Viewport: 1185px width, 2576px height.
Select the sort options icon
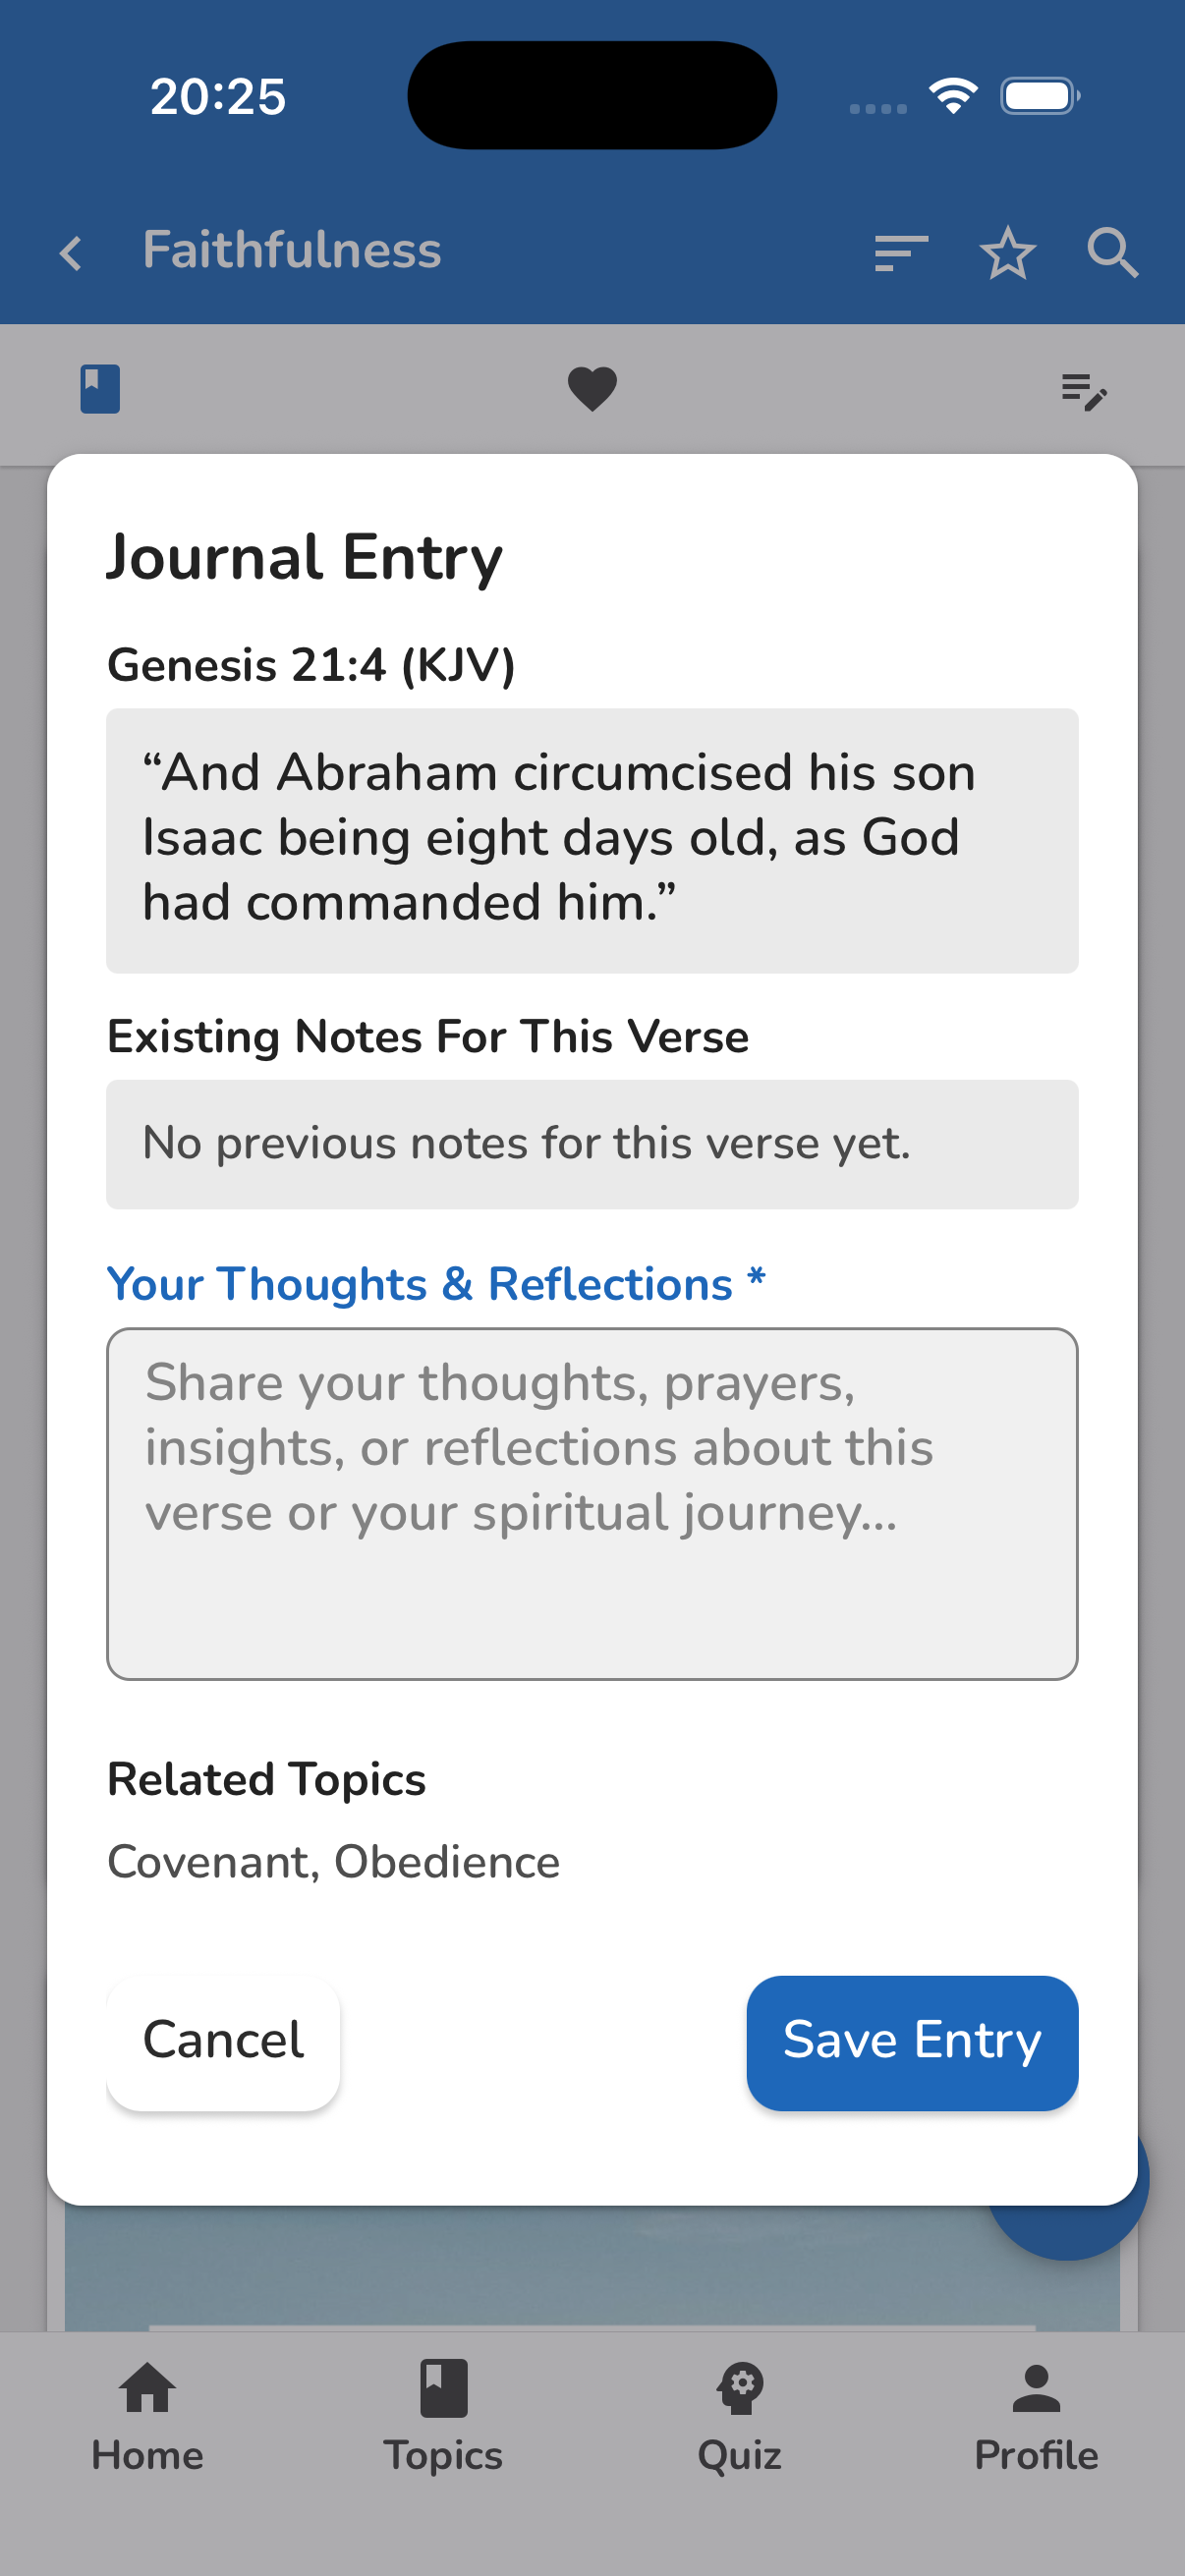pos(898,253)
